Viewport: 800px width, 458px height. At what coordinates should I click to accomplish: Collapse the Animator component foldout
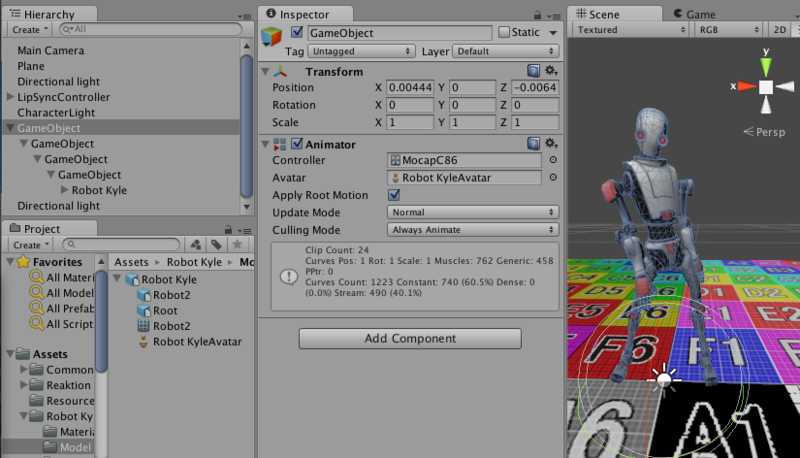tap(265, 144)
